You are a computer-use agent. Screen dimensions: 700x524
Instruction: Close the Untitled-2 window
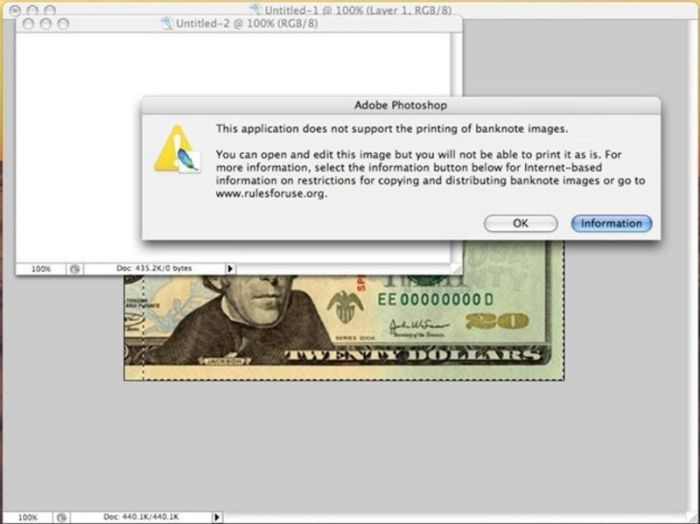click(x=28, y=24)
